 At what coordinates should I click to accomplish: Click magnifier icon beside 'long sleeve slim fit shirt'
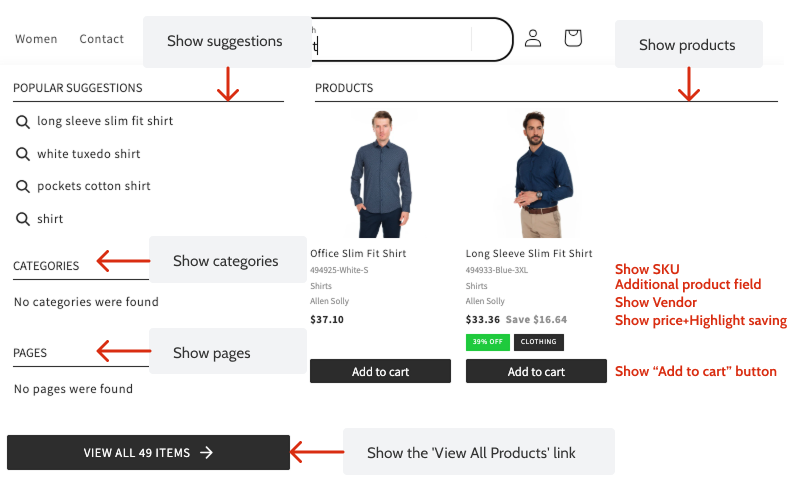(x=22, y=121)
